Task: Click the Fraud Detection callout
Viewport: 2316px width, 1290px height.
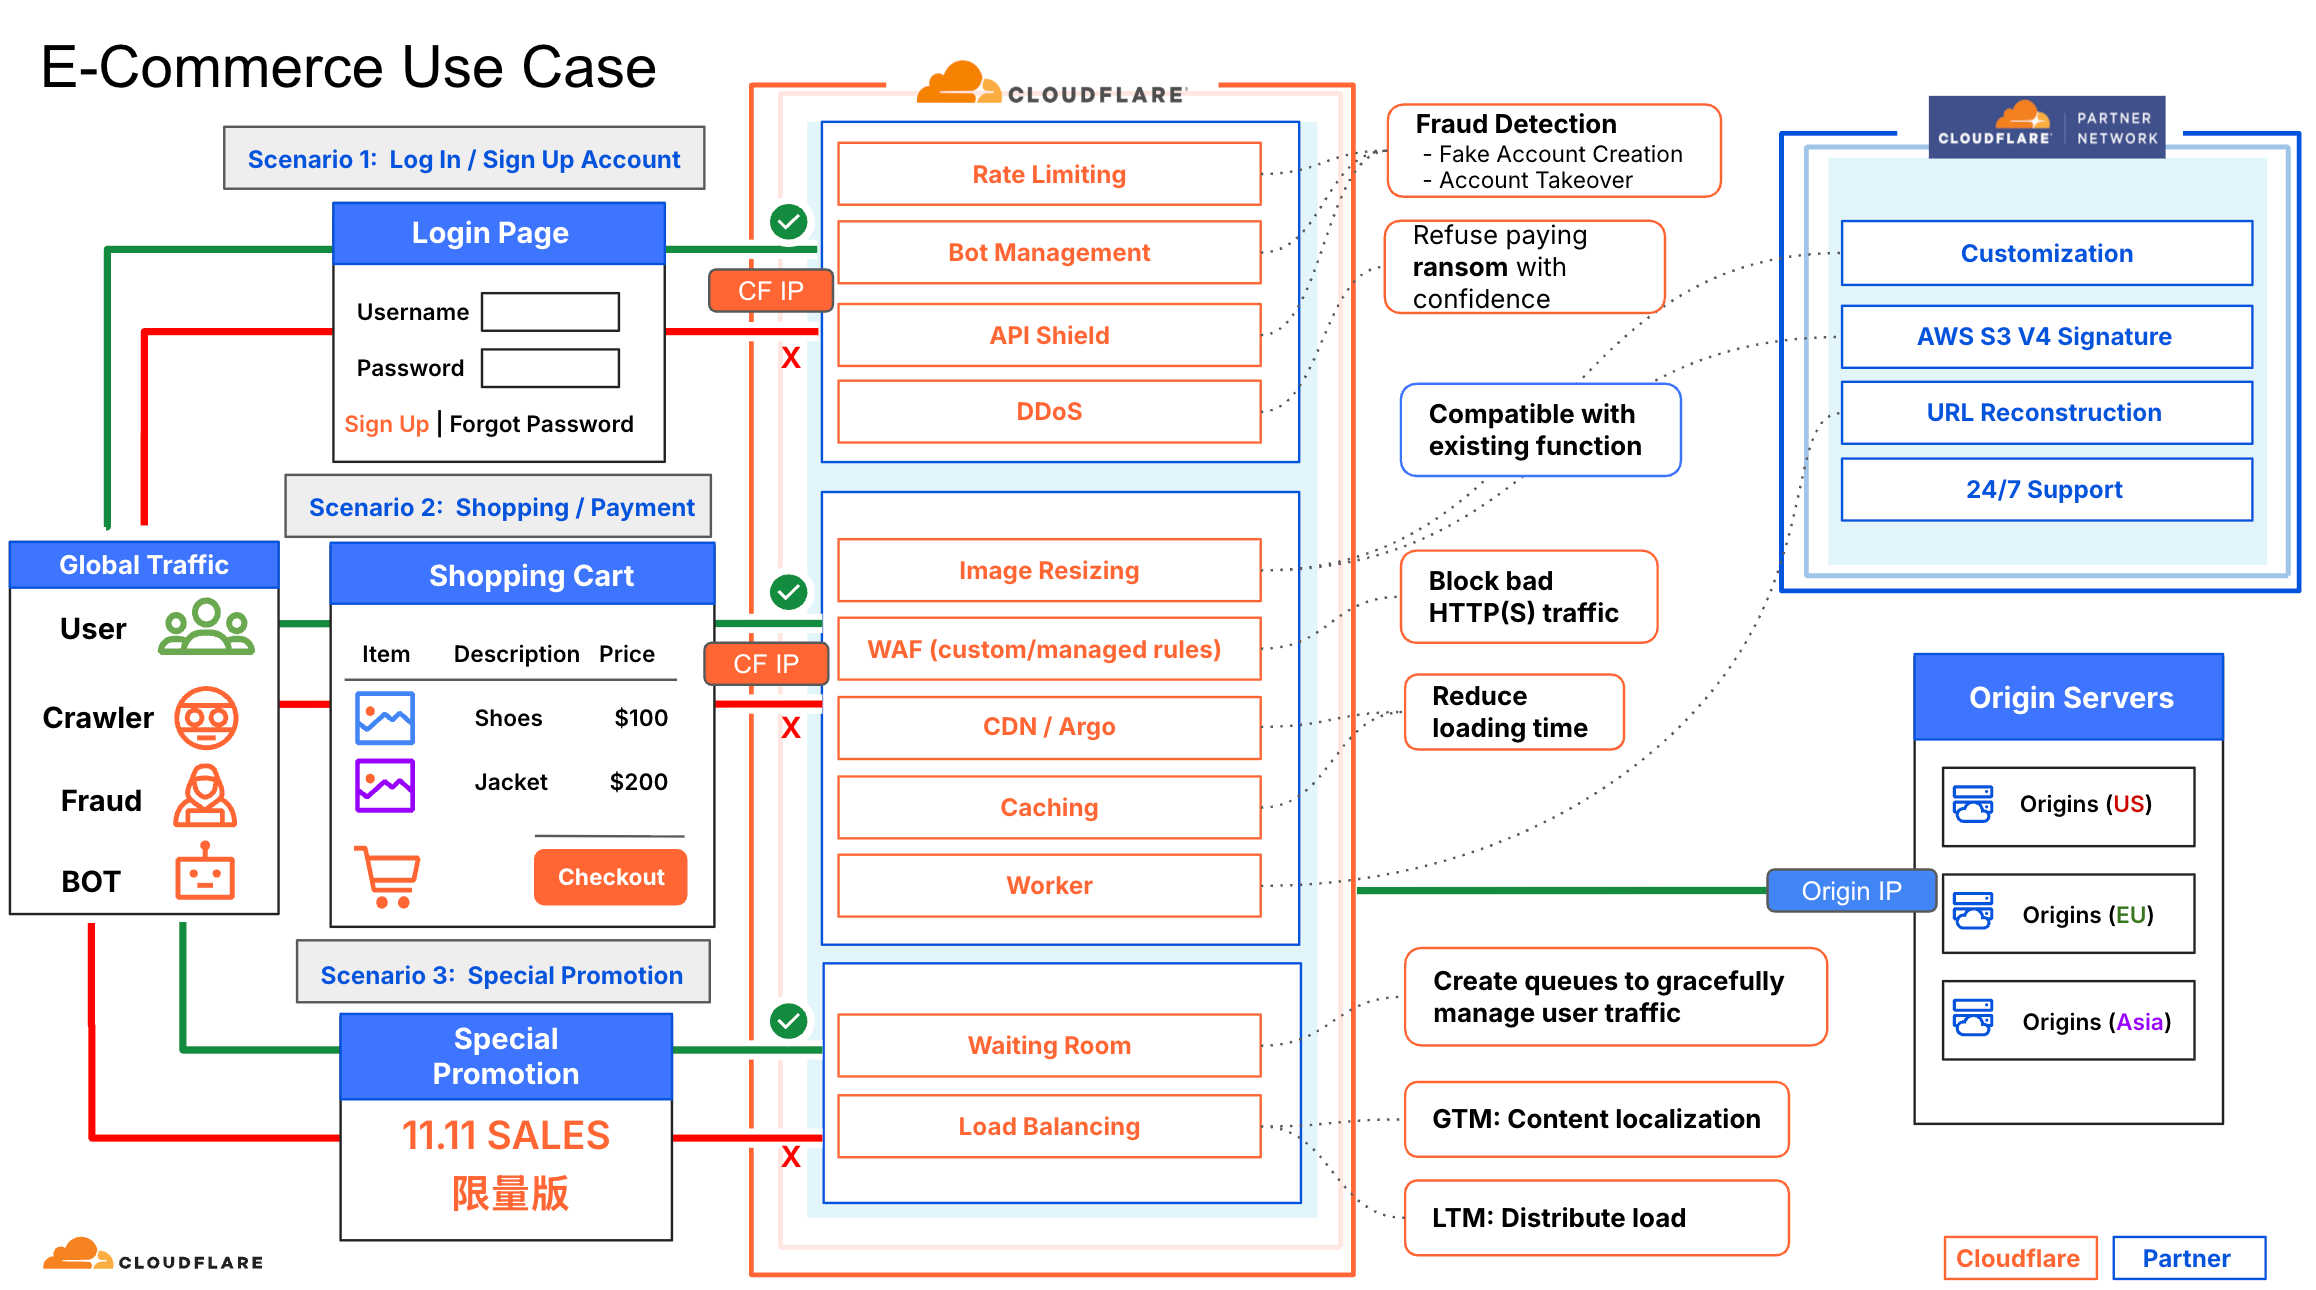Action: [1554, 151]
